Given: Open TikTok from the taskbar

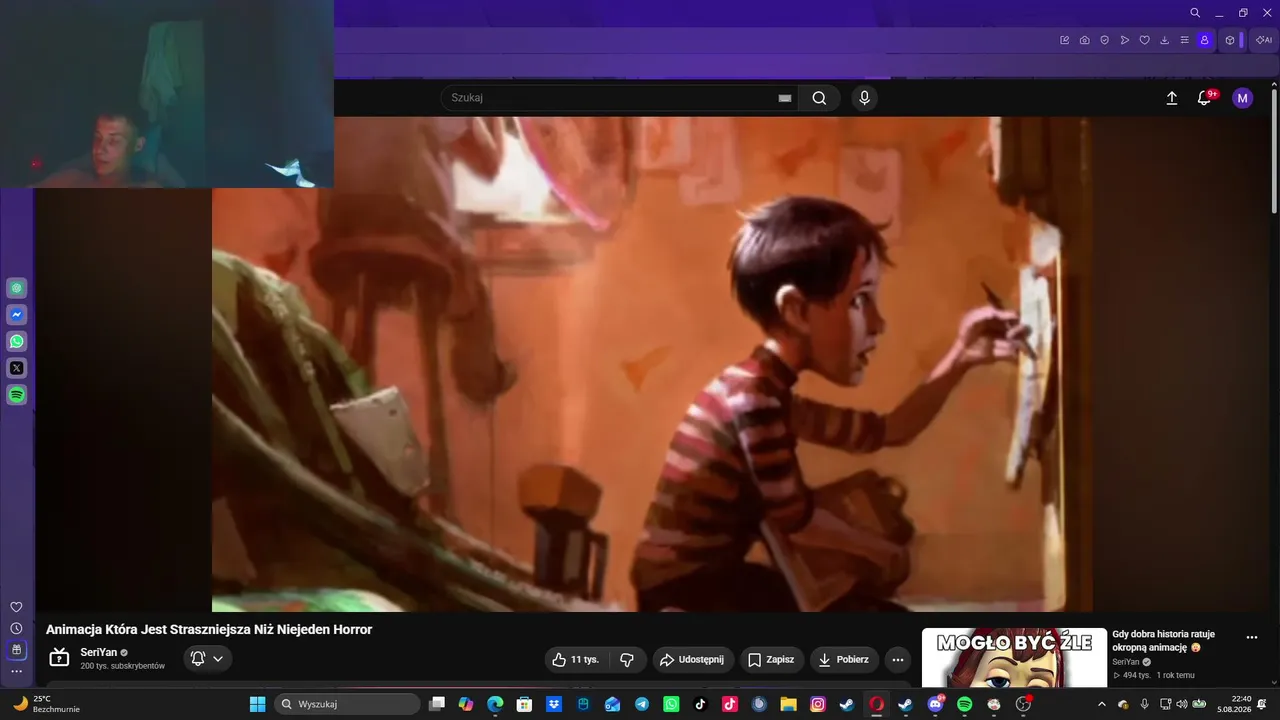Looking at the screenshot, I should (x=700, y=704).
